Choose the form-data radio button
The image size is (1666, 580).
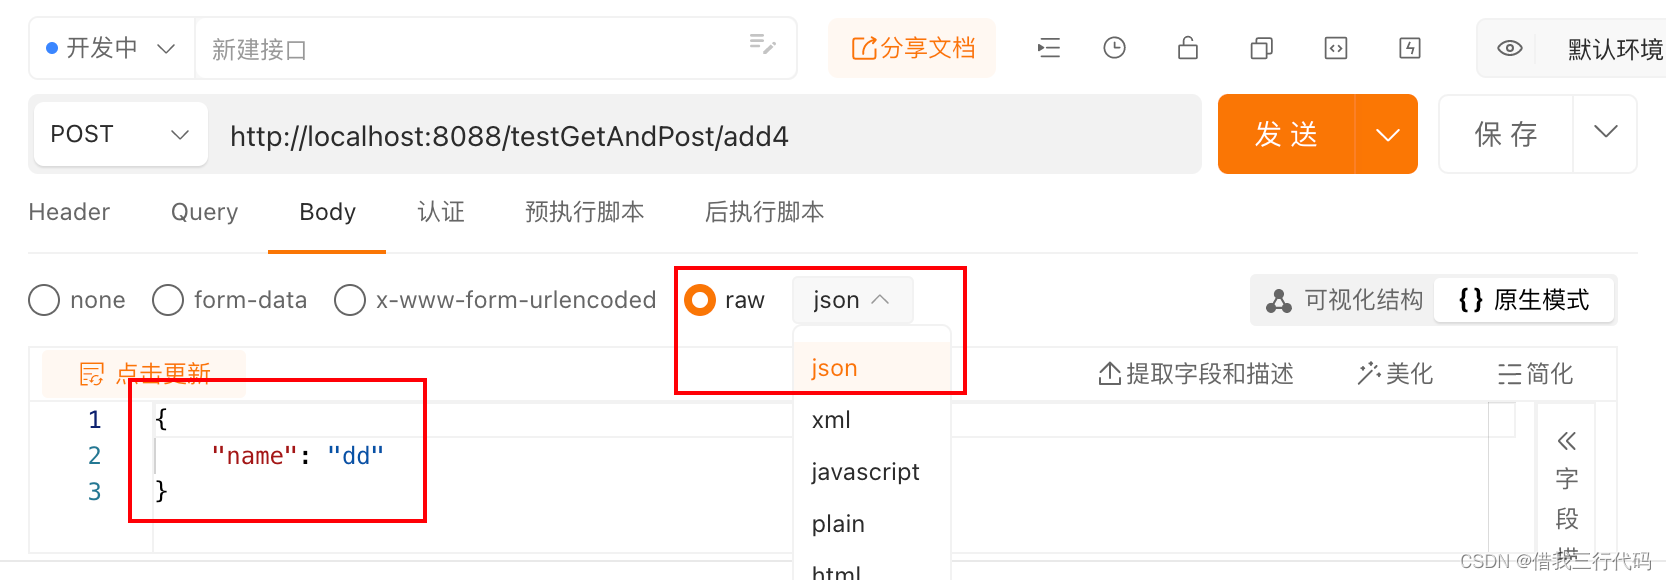[x=167, y=299]
